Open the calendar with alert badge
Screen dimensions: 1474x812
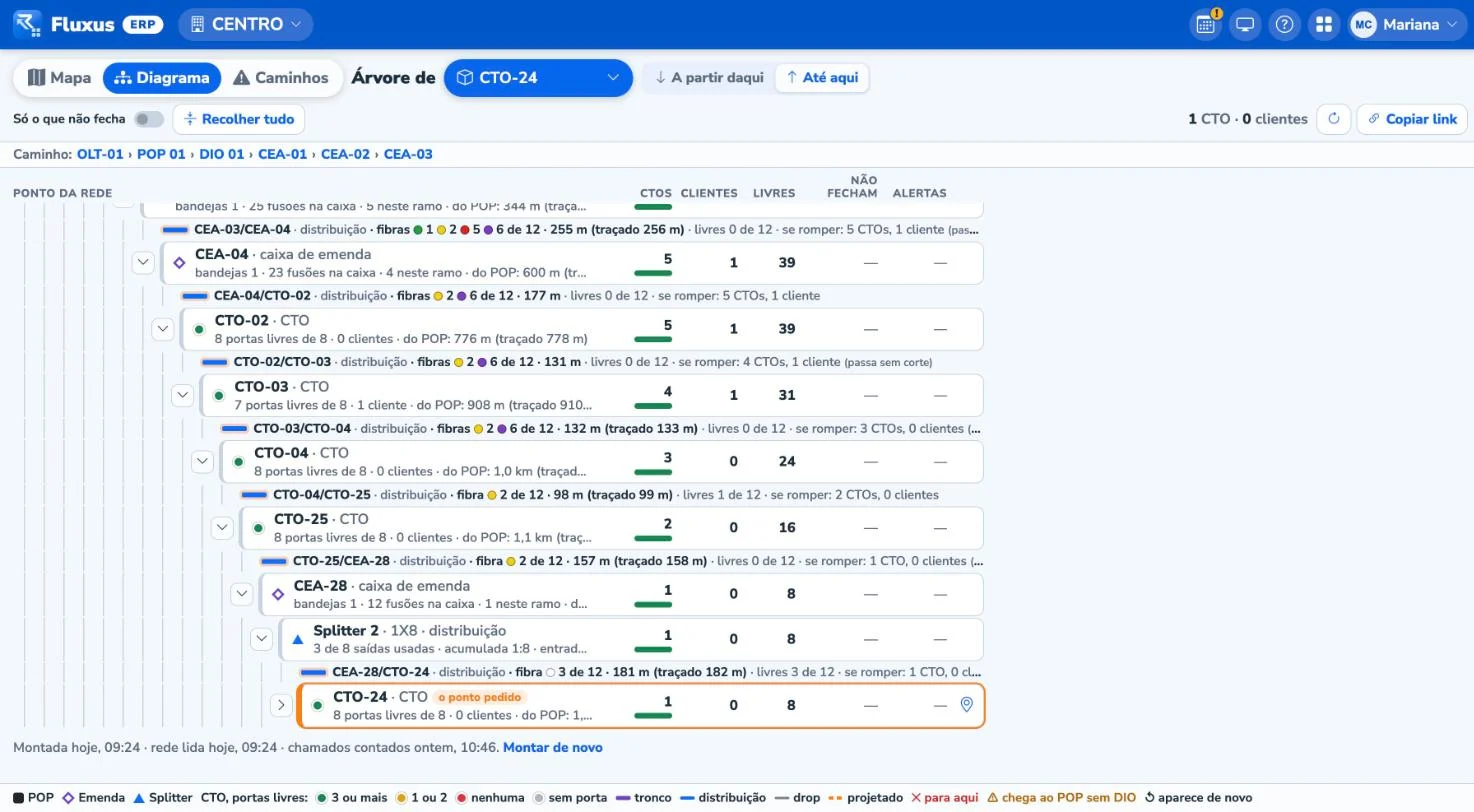tap(1206, 24)
